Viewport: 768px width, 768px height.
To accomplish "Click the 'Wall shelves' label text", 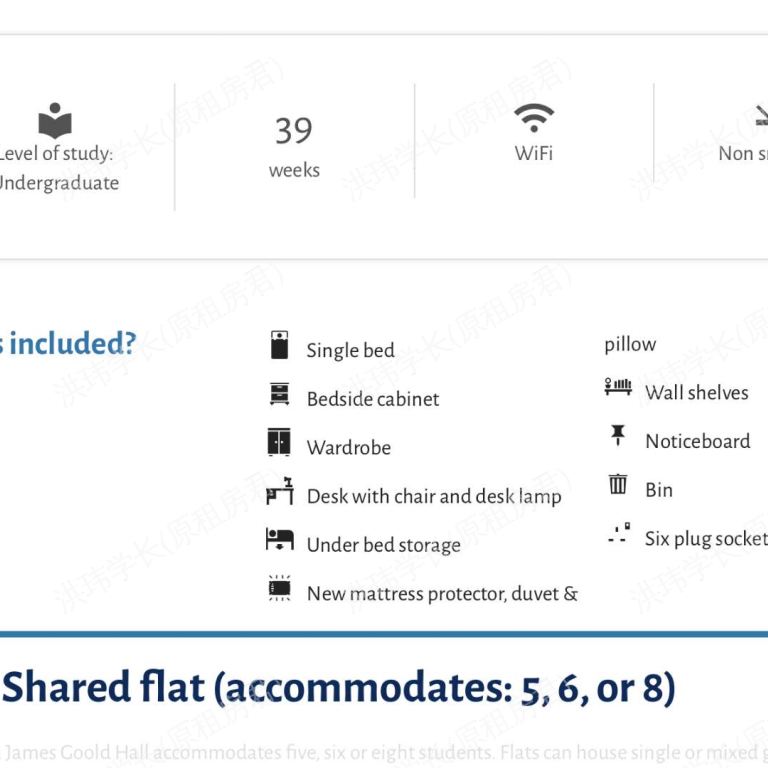I will pyautogui.click(x=696, y=392).
